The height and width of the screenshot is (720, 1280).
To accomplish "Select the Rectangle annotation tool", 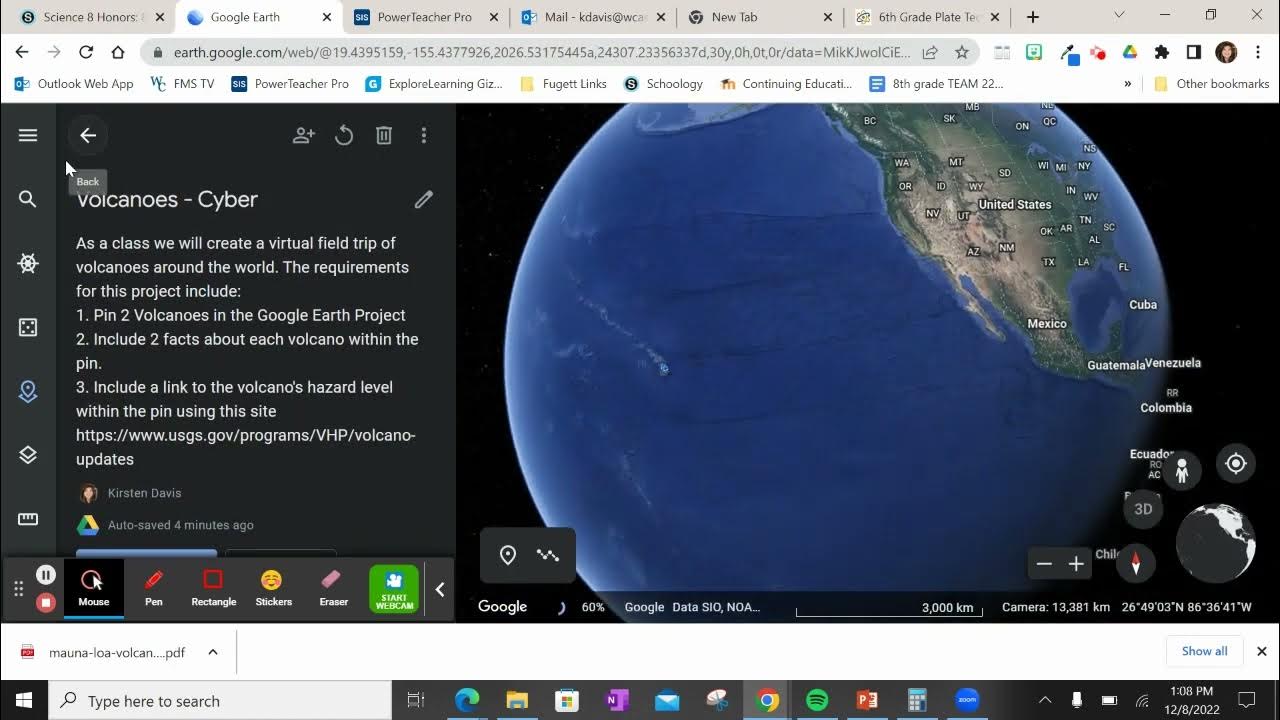I will (x=213, y=588).
